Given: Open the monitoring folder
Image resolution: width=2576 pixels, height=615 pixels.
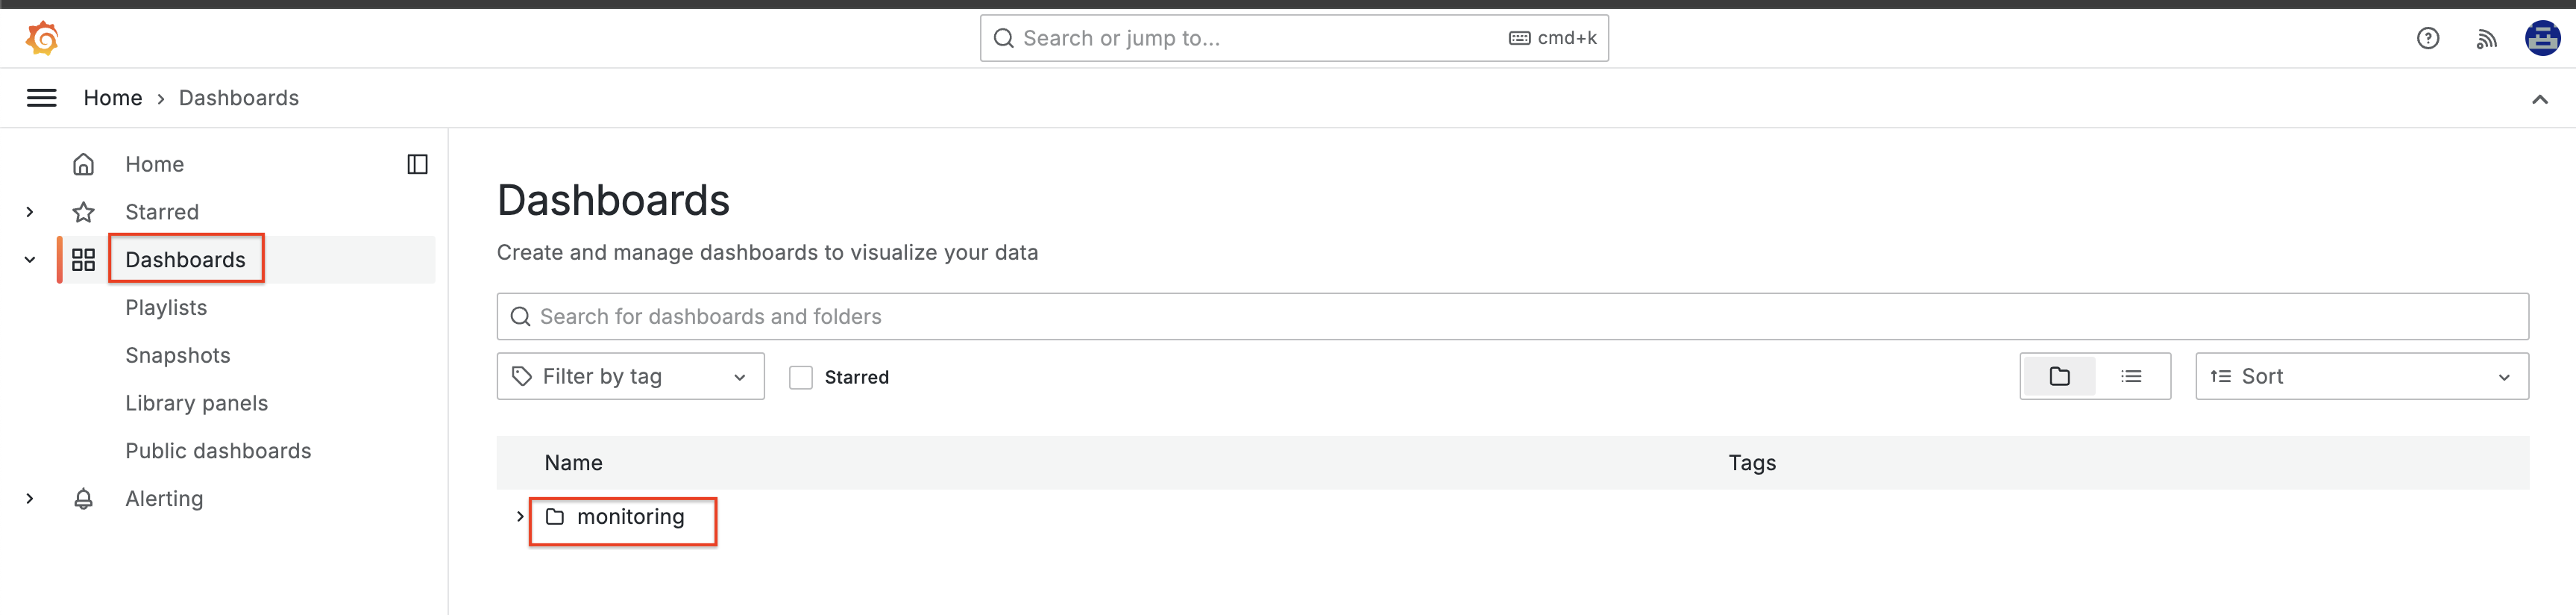Looking at the screenshot, I should pyautogui.click(x=630, y=516).
